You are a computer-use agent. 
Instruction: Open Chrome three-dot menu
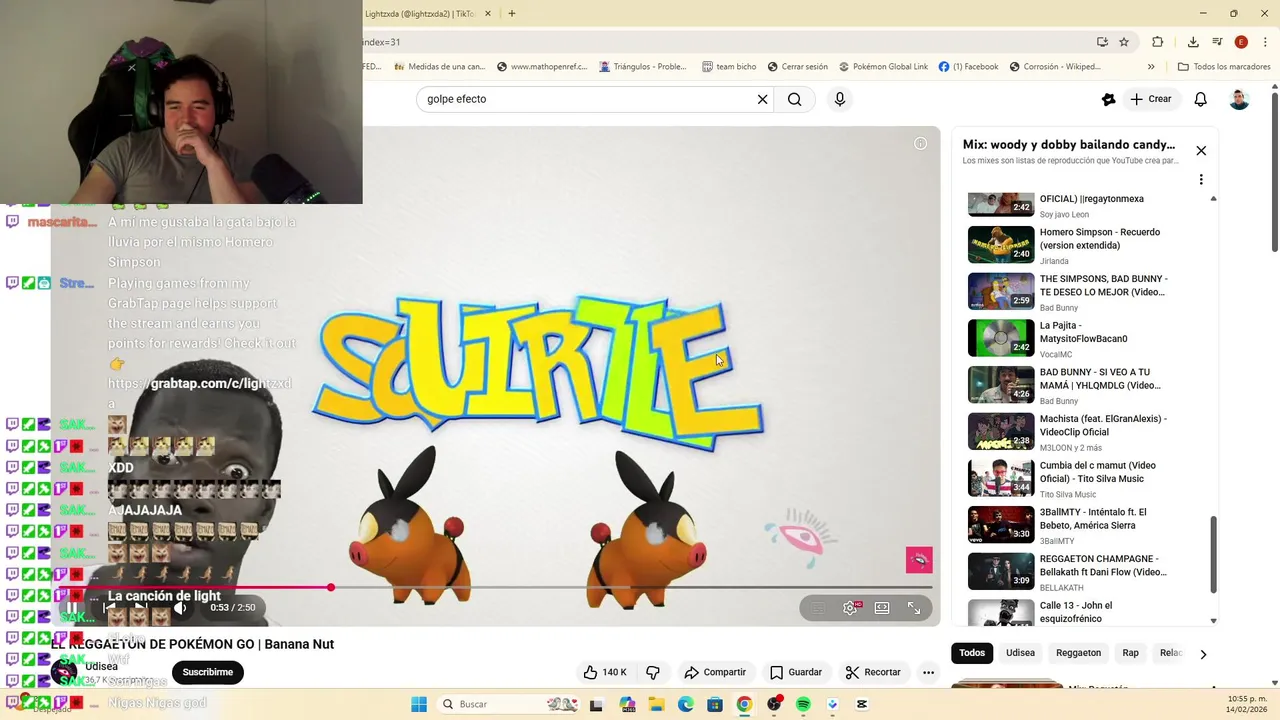point(1265,42)
